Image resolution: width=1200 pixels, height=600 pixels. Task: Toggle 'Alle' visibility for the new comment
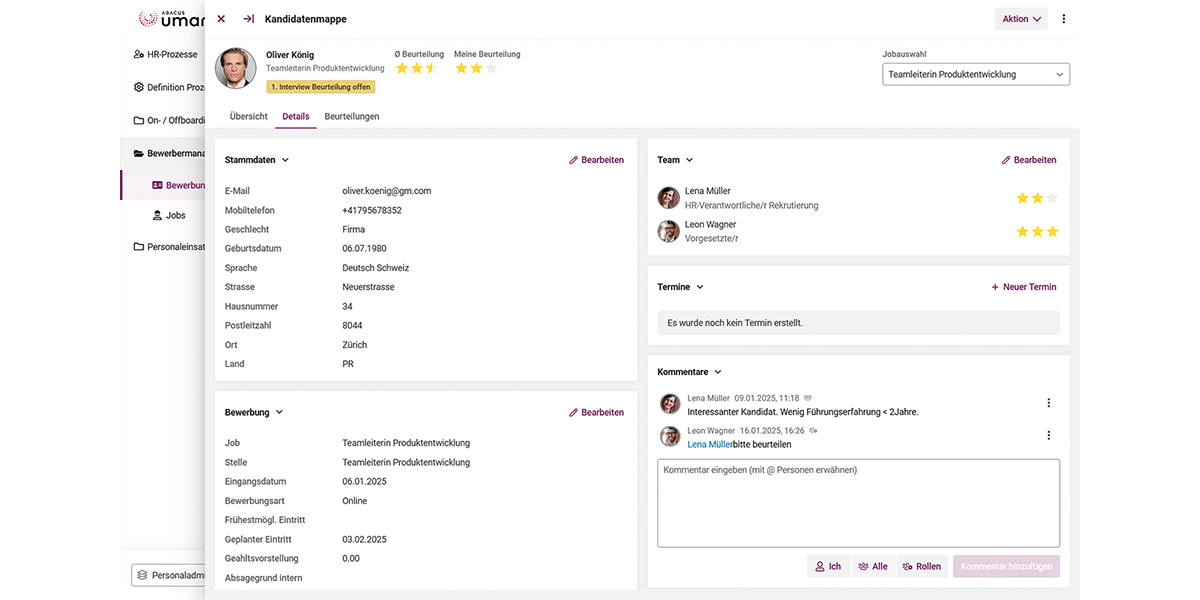[872, 566]
